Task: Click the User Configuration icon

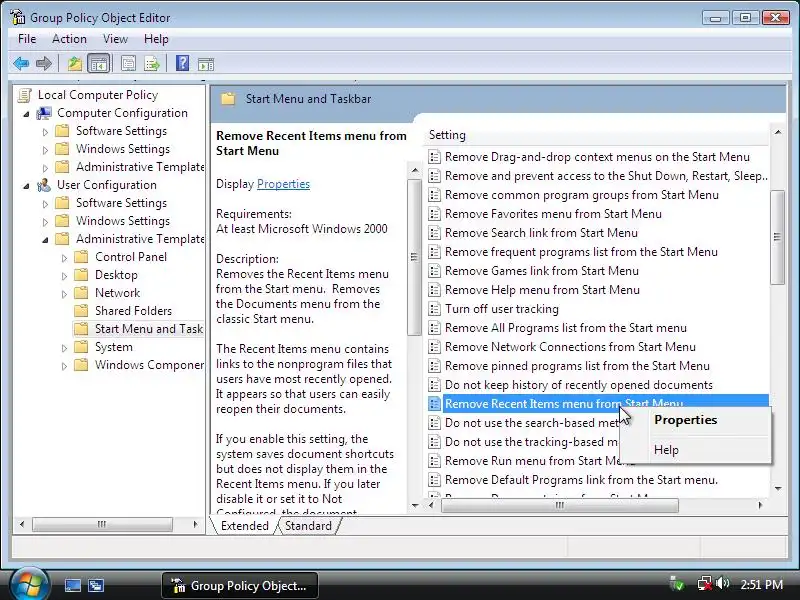Action: coord(44,185)
